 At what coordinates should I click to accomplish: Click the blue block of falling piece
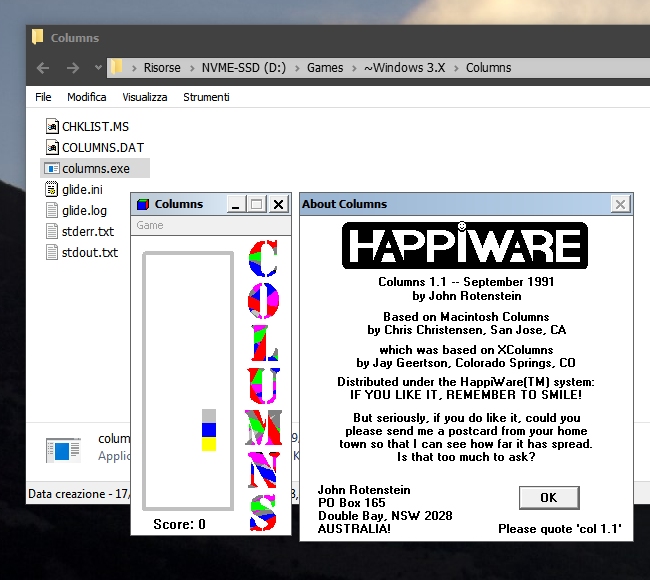point(209,430)
